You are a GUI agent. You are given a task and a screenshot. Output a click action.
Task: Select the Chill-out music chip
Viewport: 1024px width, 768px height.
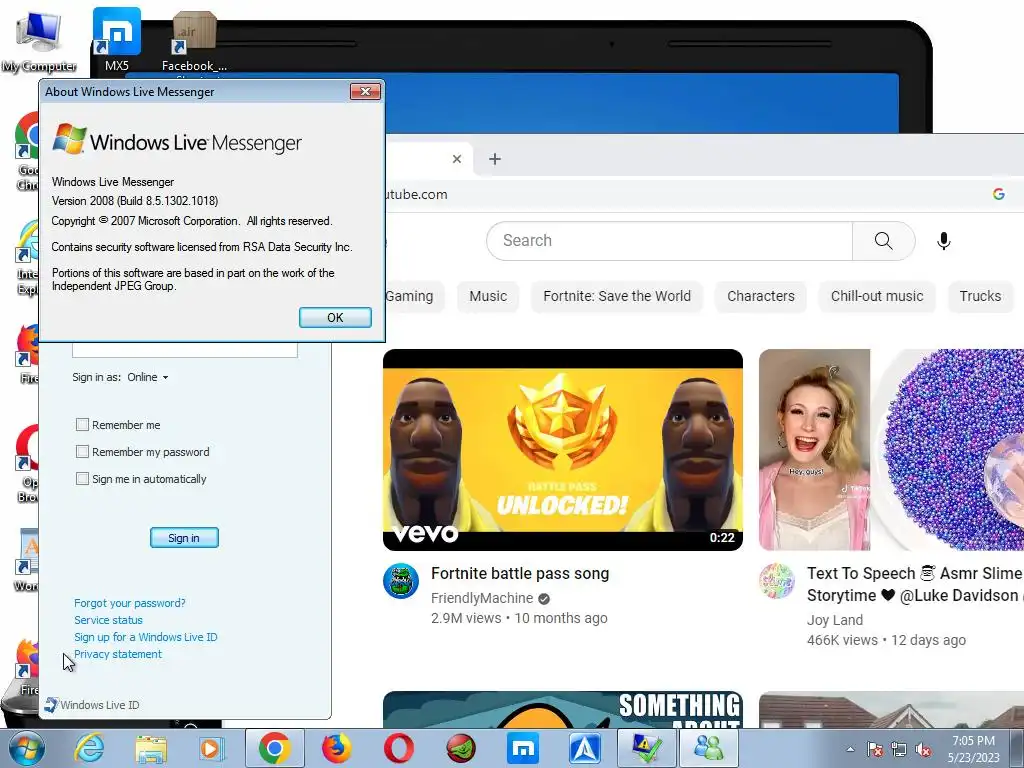877,296
